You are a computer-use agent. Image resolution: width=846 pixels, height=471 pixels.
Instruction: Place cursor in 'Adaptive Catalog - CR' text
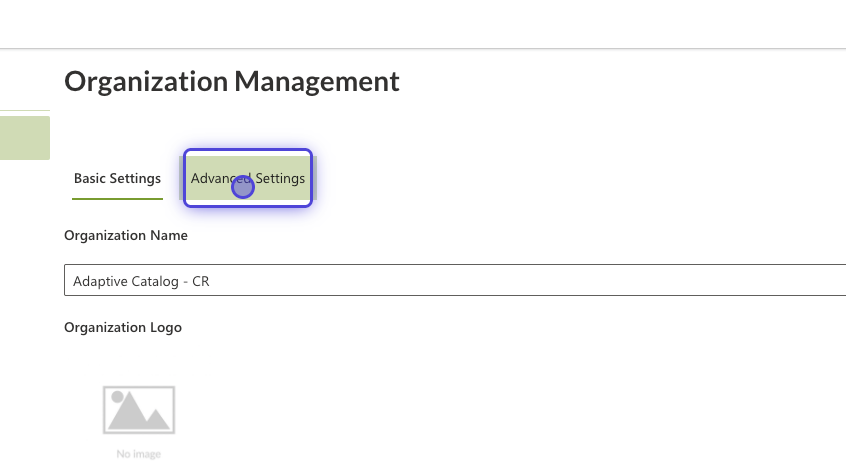141,281
